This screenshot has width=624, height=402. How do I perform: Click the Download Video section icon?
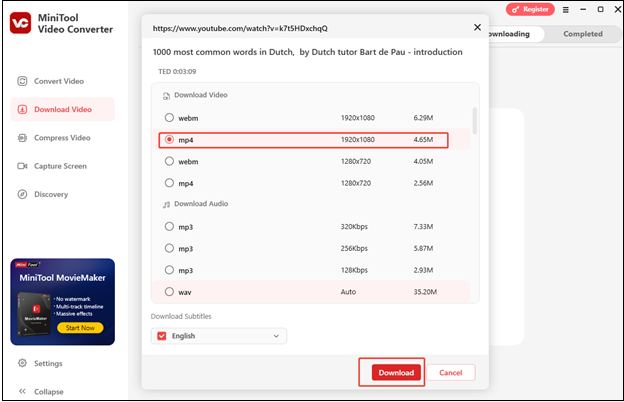(x=166, y=96)
